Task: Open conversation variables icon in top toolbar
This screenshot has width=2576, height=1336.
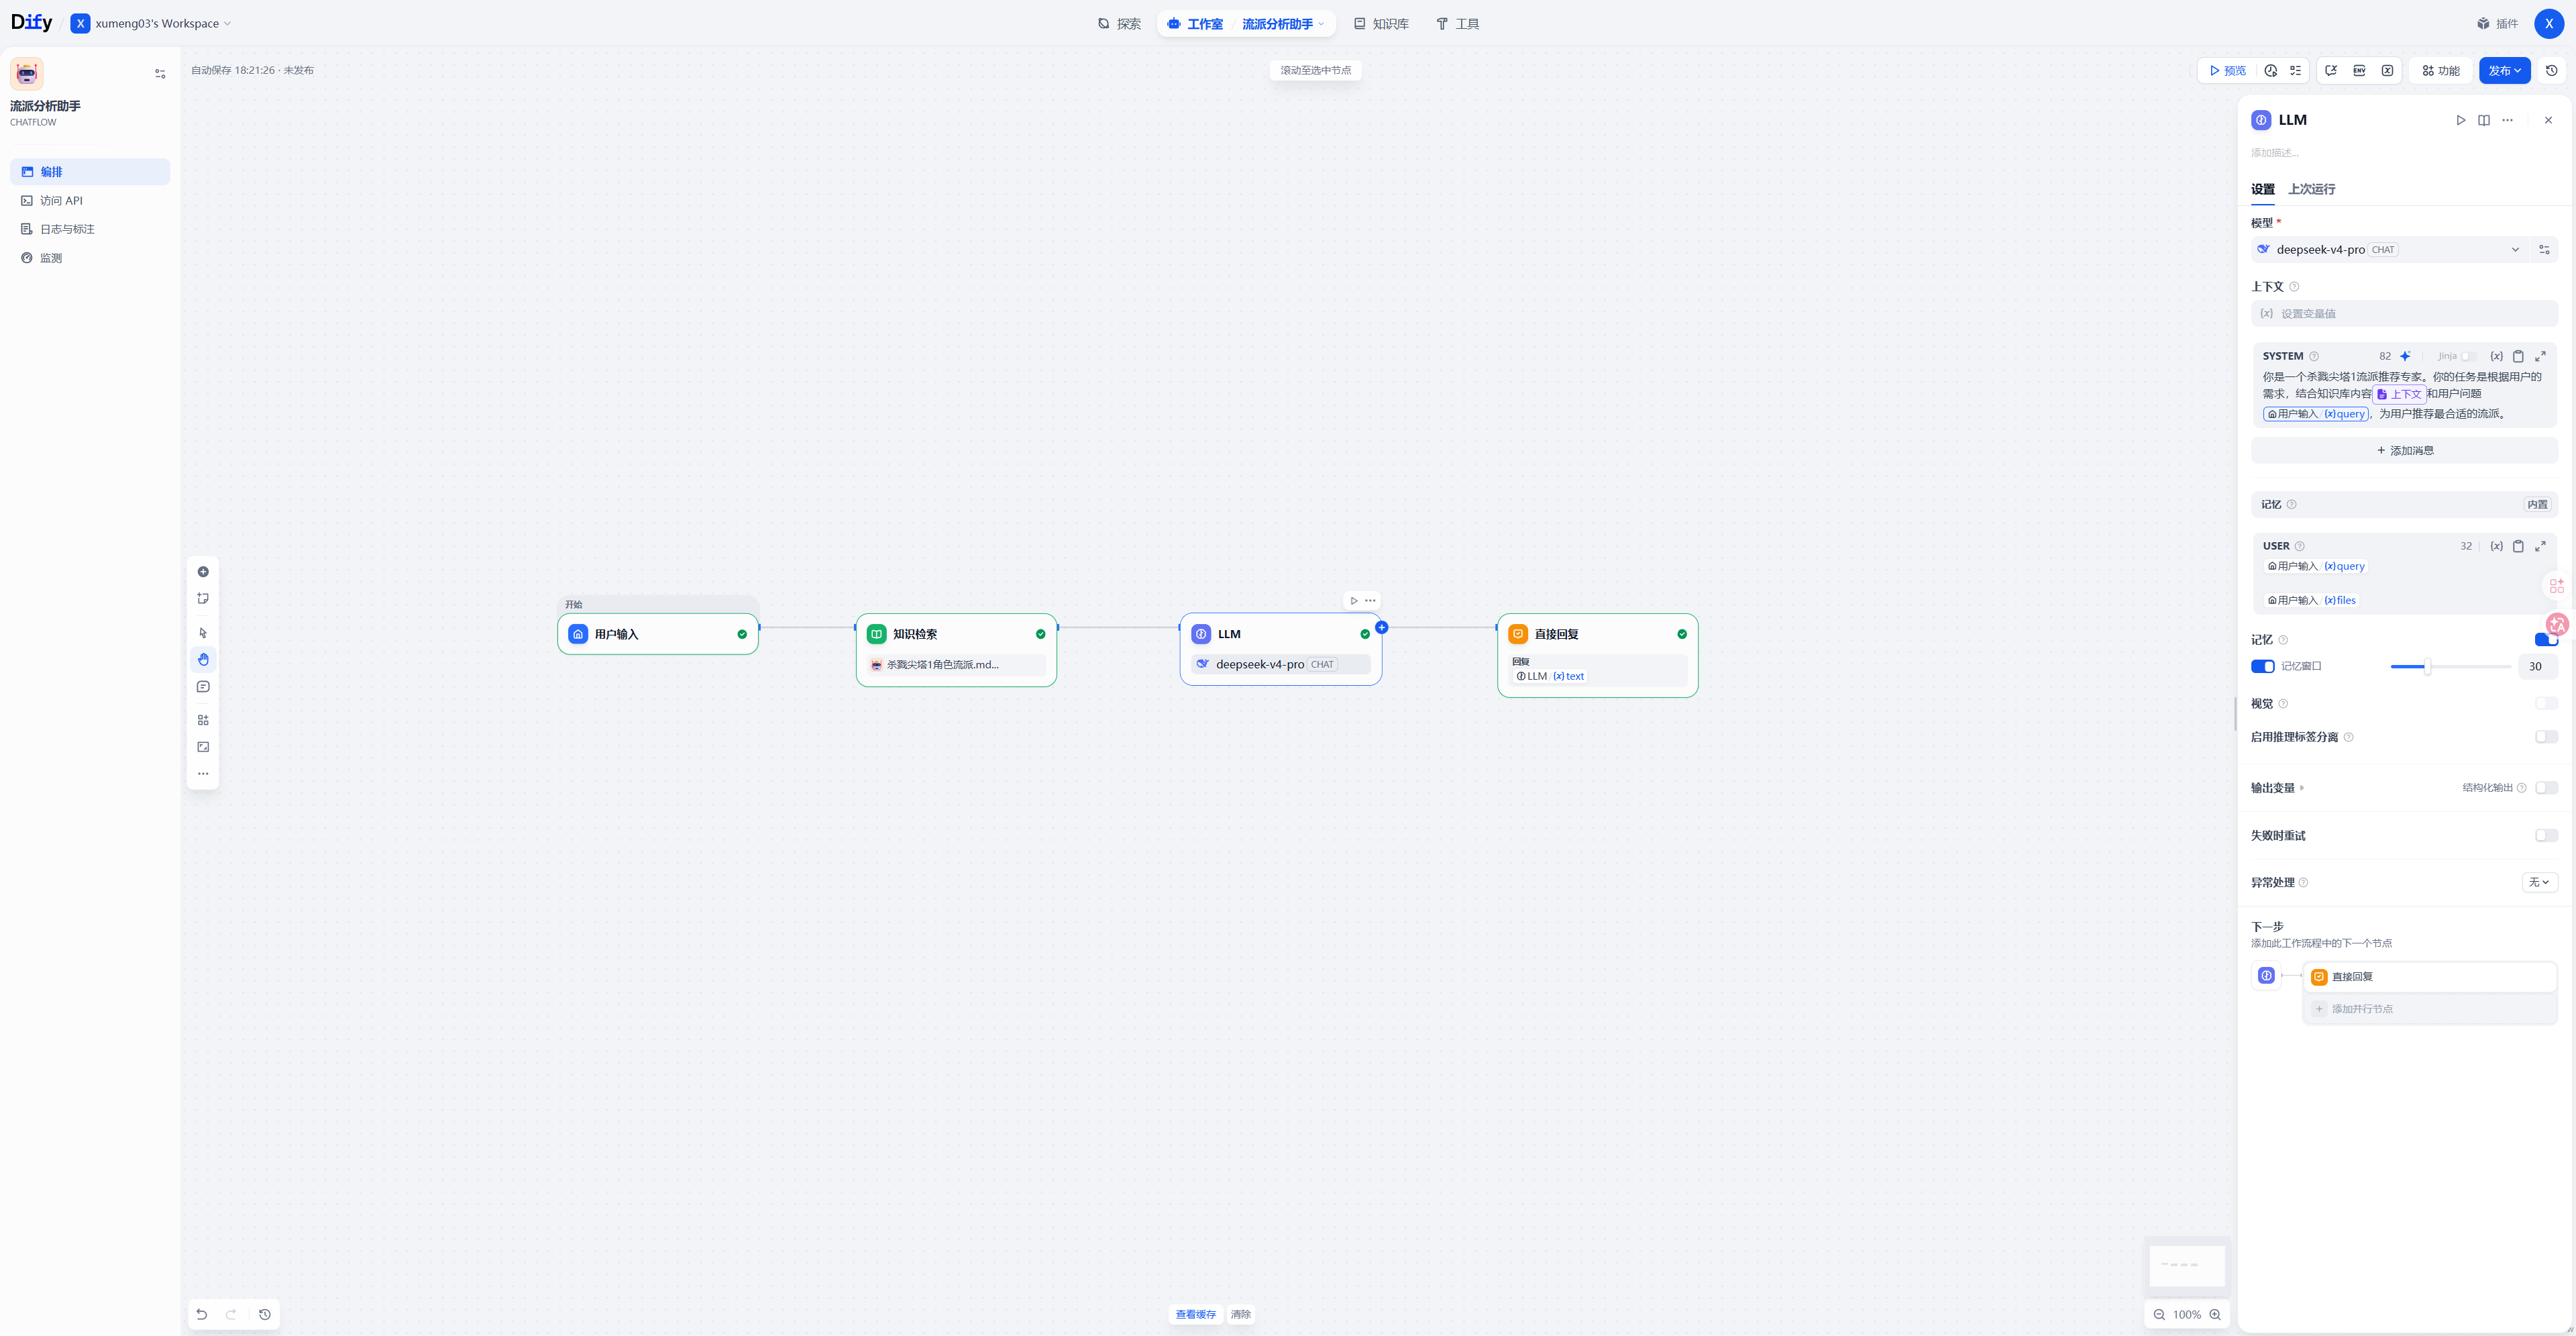Action: (x=2331, y=71)
